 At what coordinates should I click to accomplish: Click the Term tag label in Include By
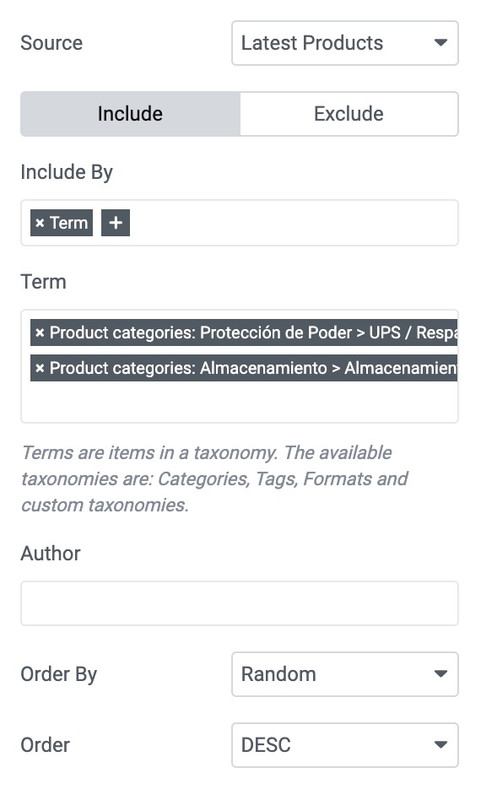tap(69, 223)
